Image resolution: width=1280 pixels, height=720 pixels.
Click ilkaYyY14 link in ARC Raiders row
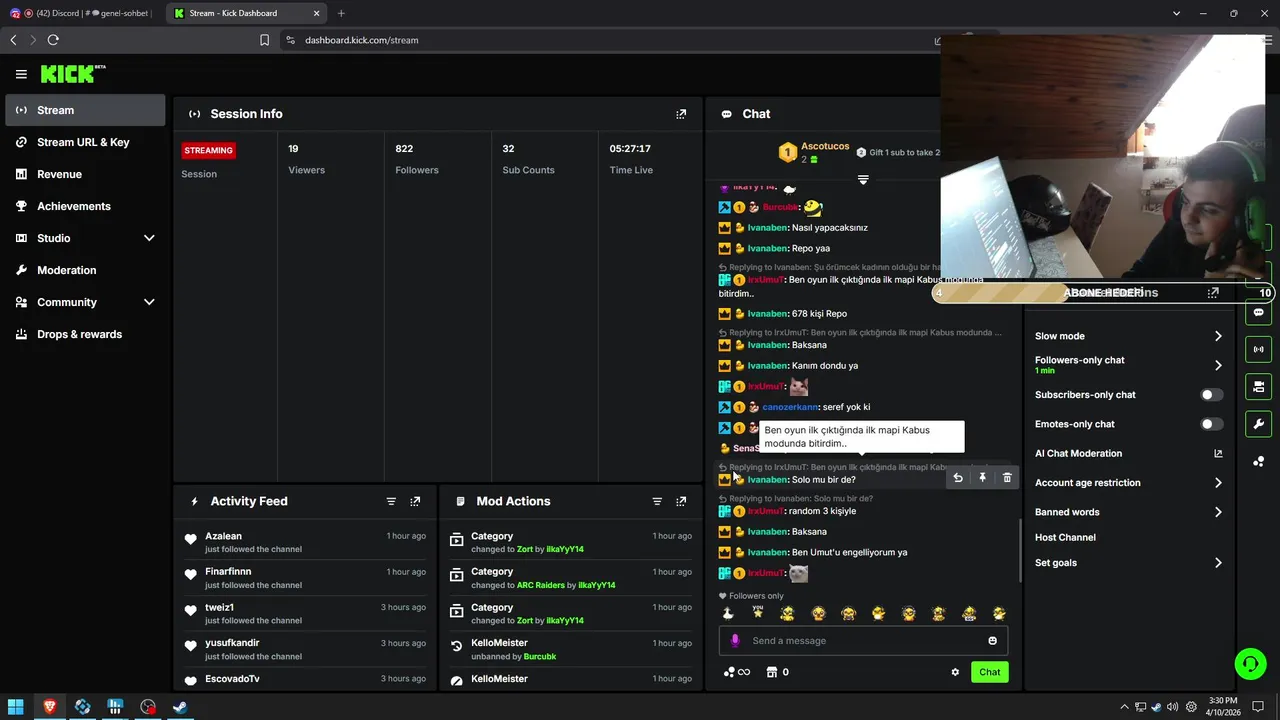pyautogui.click(x=596, y=585)
